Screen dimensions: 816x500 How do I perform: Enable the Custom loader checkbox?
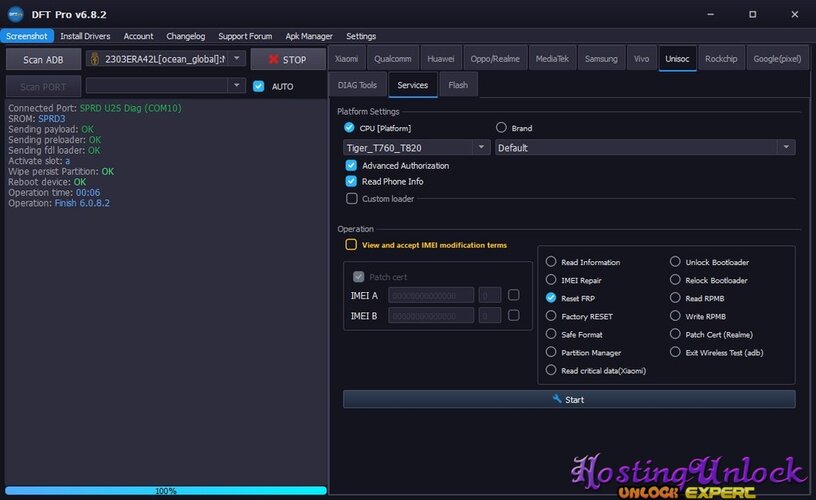(x=351, y=199)
